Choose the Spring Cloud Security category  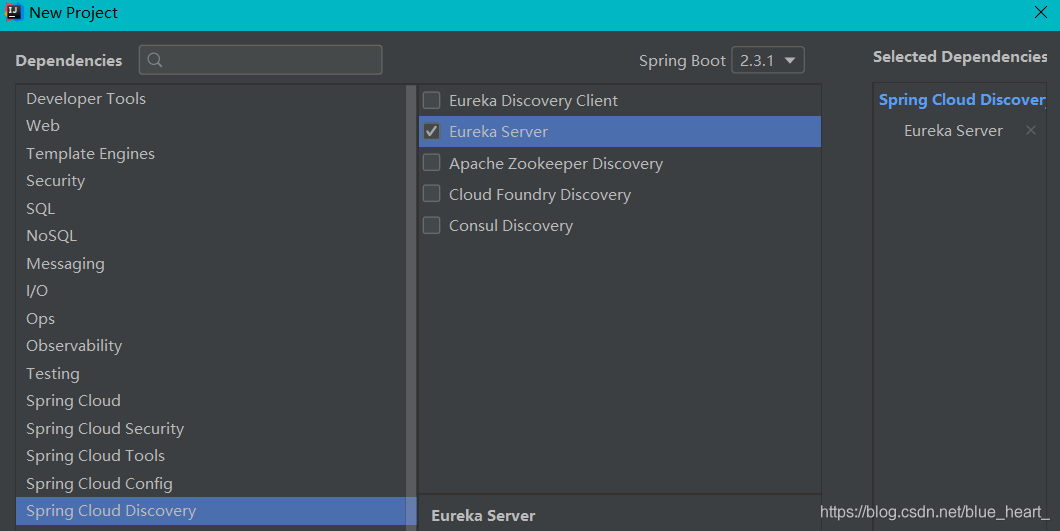(211, 428)
